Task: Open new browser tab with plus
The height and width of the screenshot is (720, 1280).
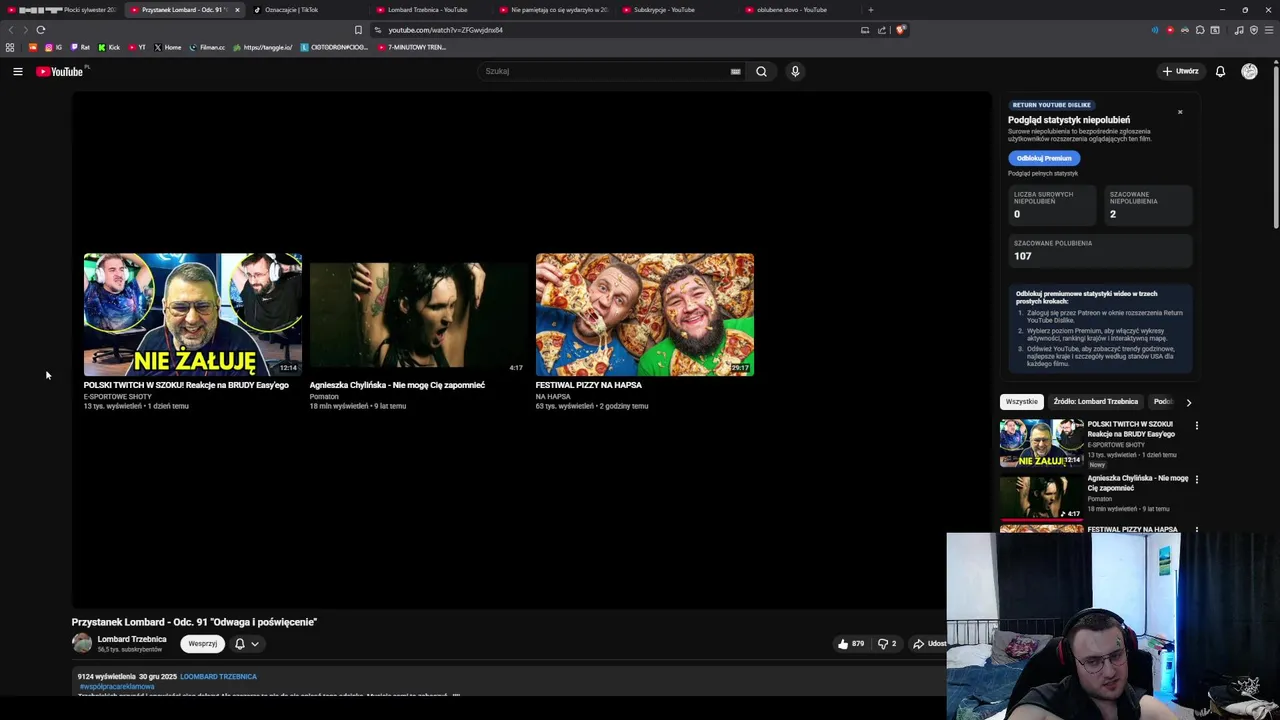Action: (x=870, y=10)
